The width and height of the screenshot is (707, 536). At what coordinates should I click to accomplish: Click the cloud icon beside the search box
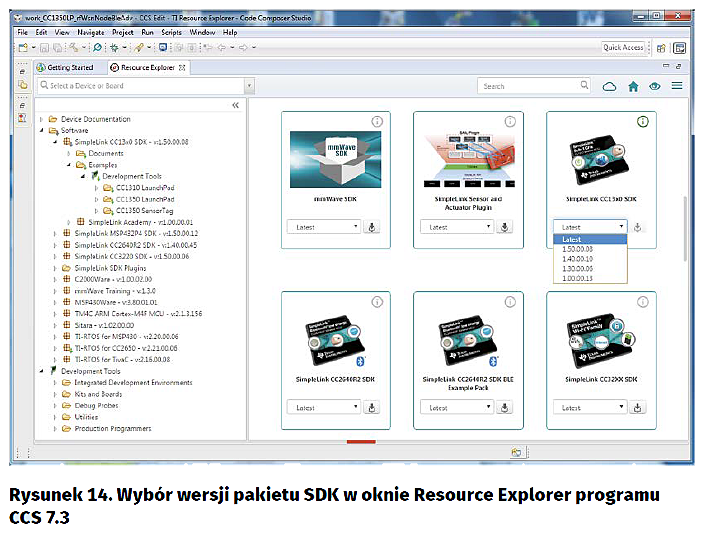608,86
